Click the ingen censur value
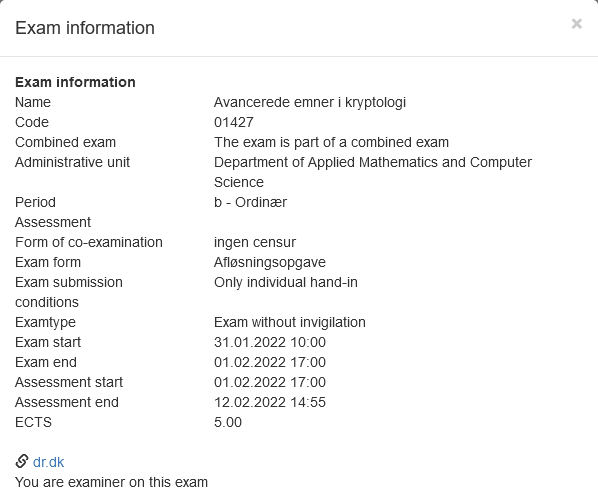The image size is (598, 499). click(x=255, y=242)
